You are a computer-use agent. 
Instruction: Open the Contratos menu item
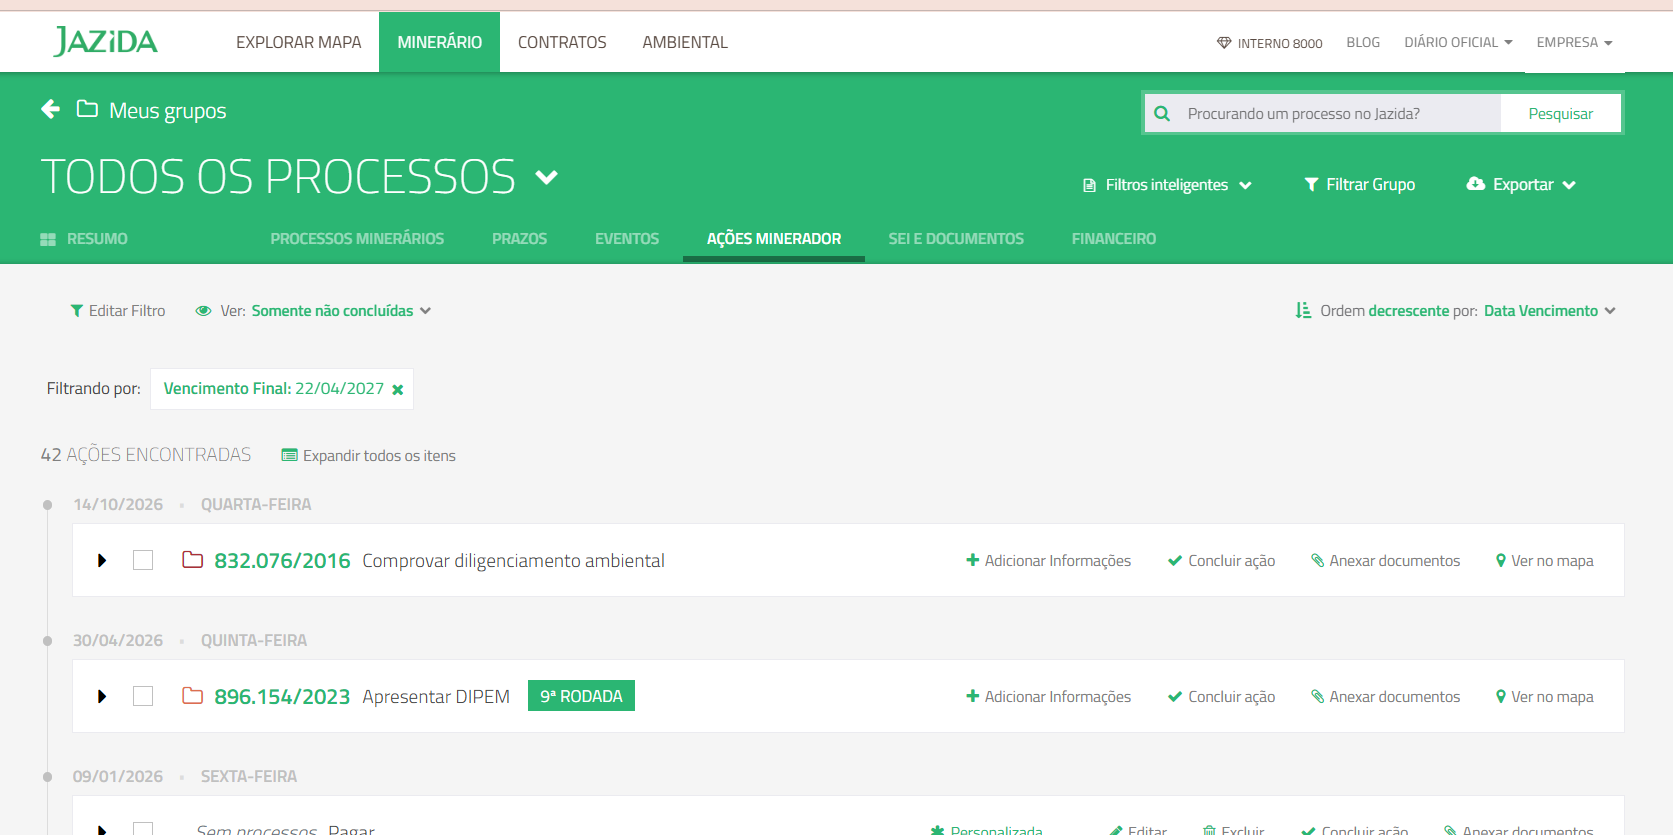click(x=562, y=42)
